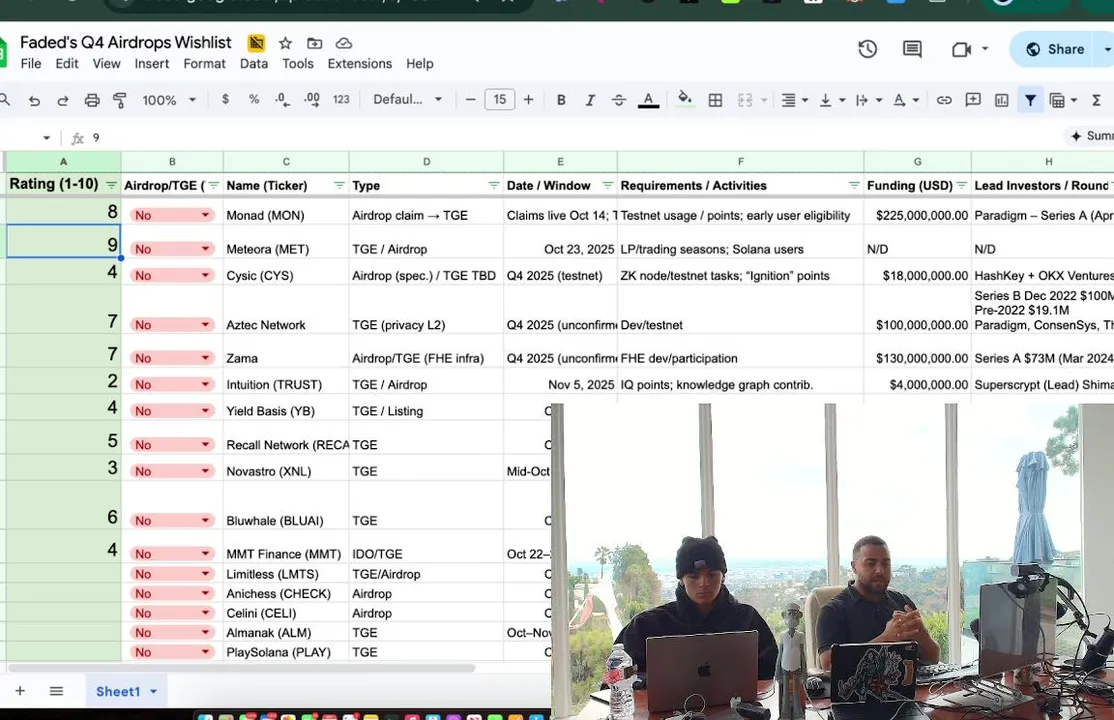Viewport: 1114px width, 720px height.
Task: Toggle italic formatting
Action: pos(590,100)
